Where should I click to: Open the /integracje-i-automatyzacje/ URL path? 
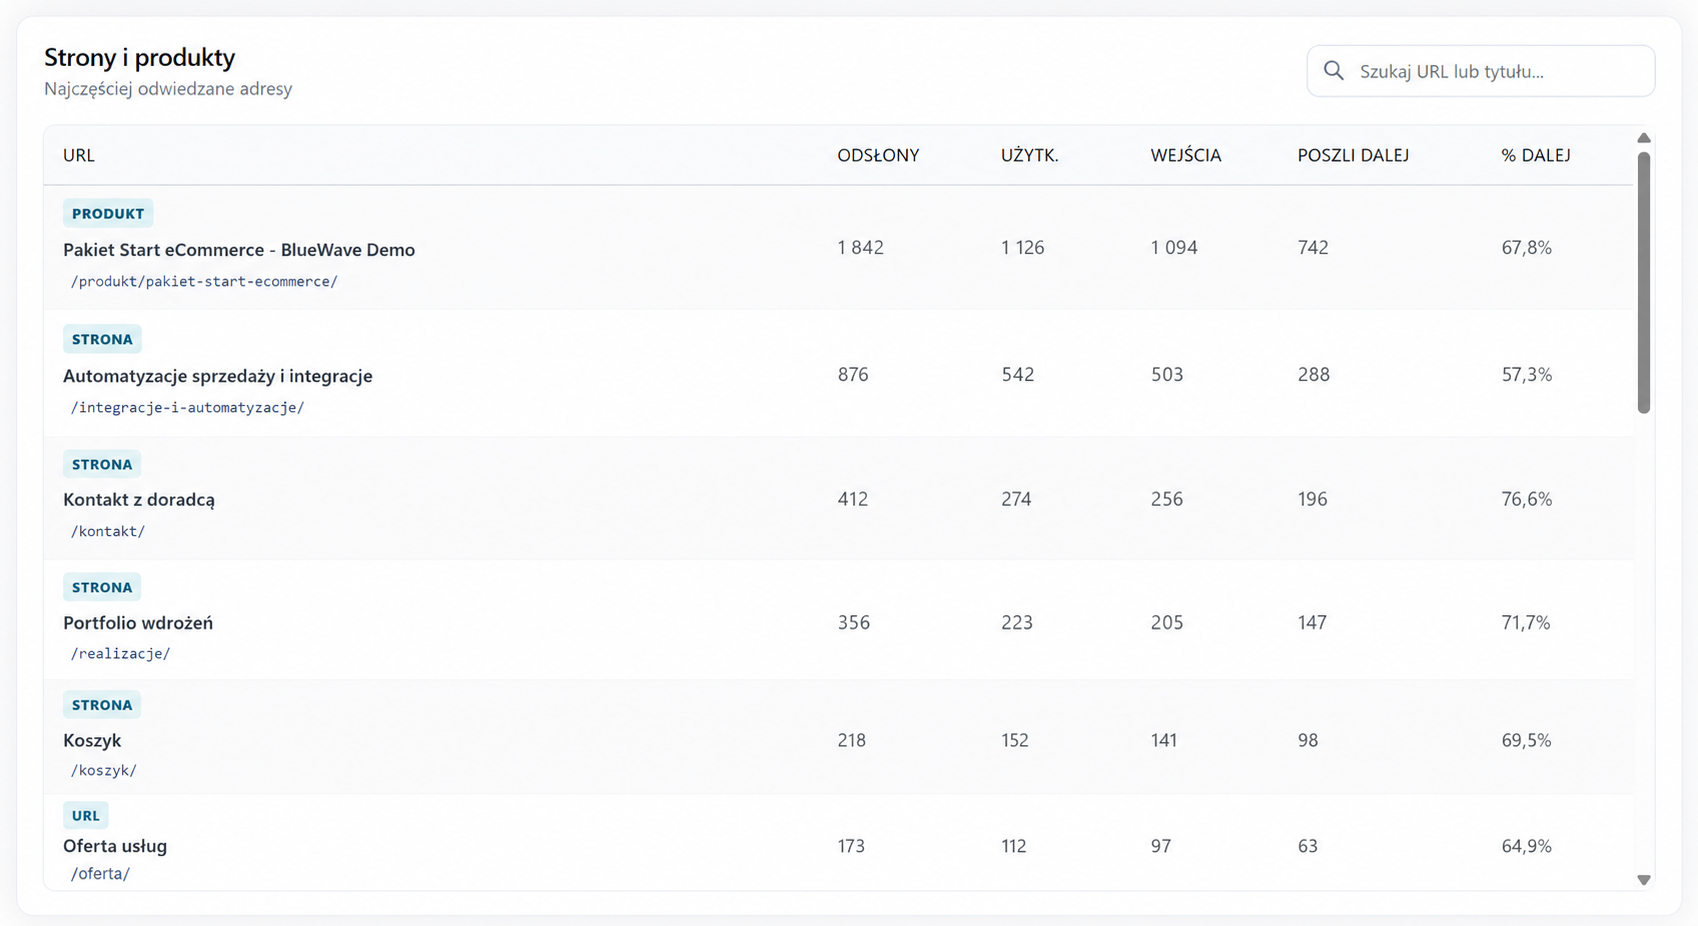click(187, 407)
